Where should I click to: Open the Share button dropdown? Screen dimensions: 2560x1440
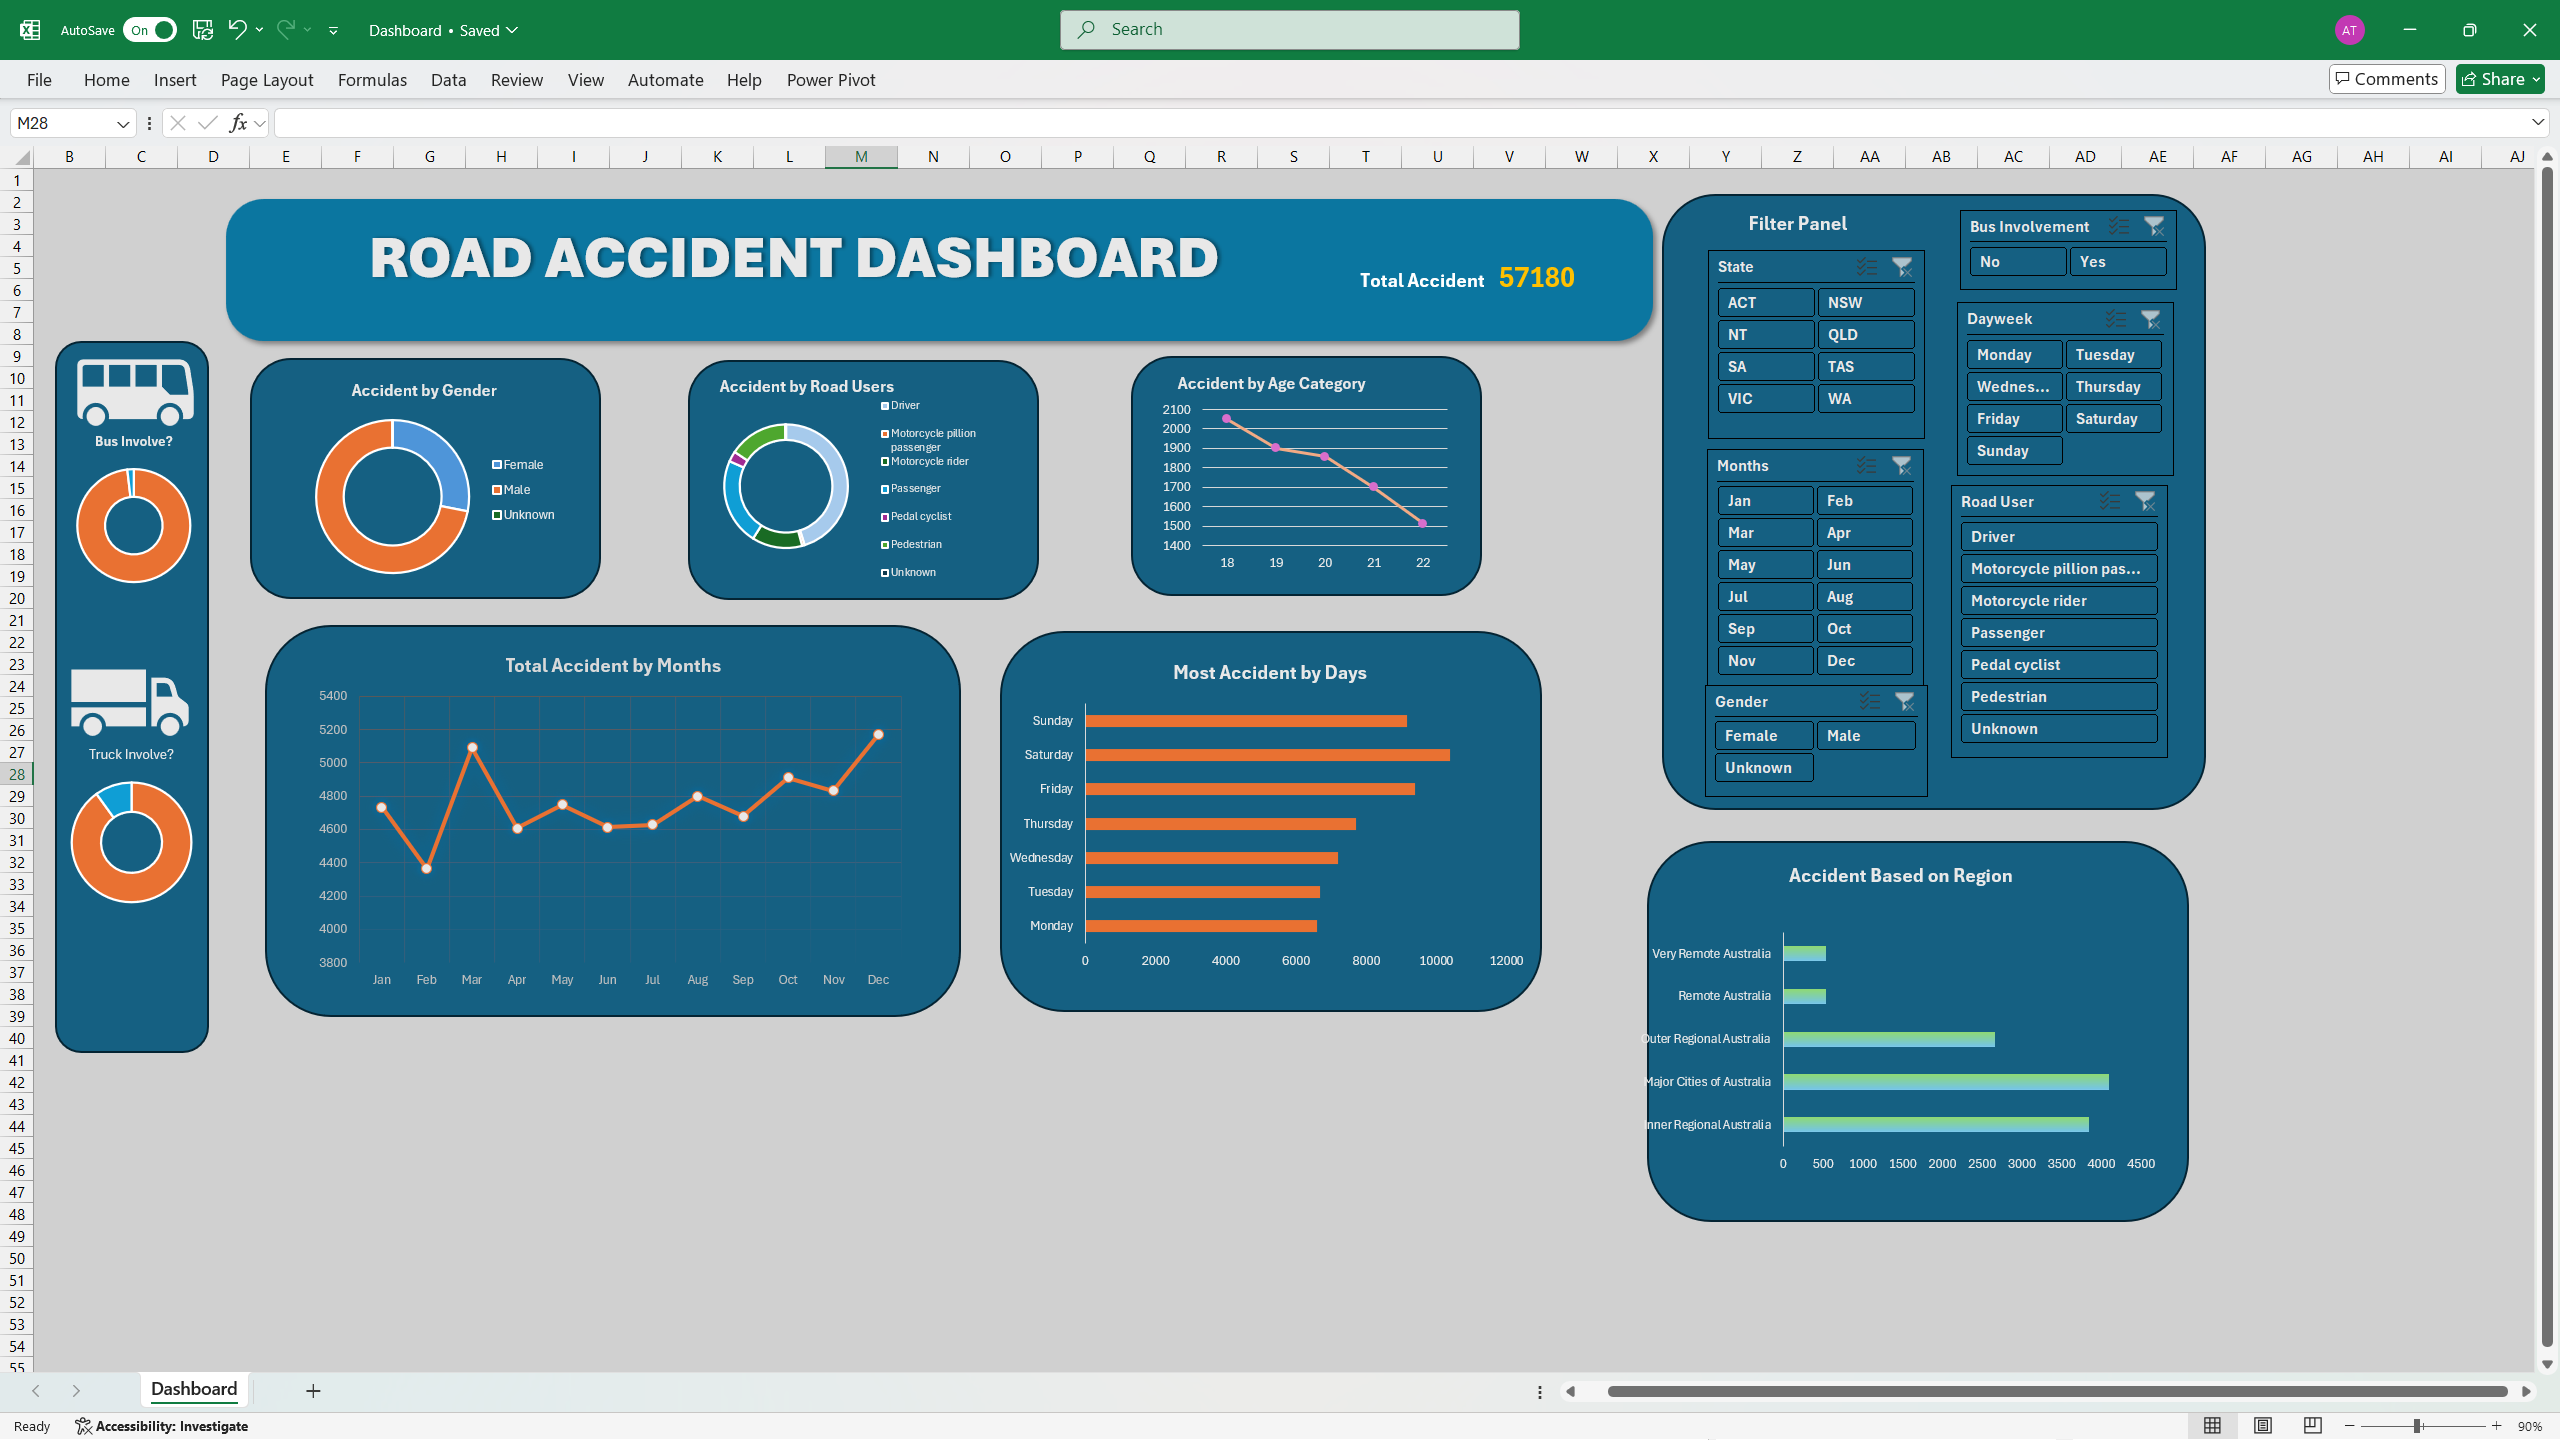click(x=2536, y=79)
